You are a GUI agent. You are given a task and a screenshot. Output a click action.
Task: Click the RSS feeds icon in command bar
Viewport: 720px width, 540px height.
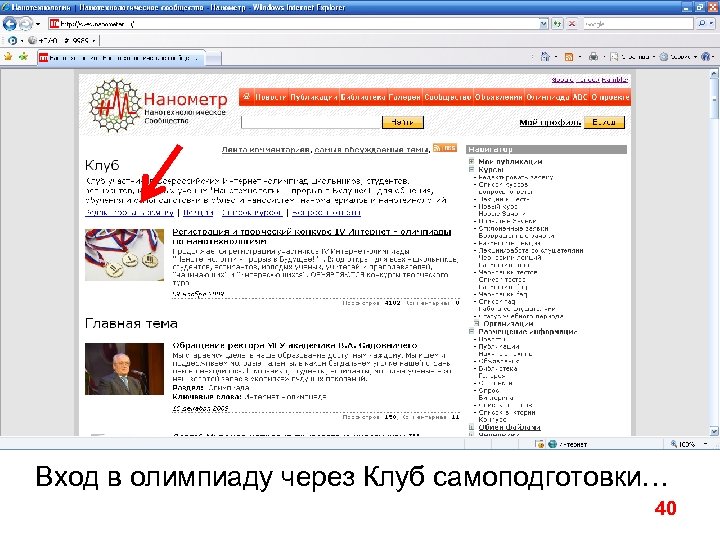[x=569, y=57]
